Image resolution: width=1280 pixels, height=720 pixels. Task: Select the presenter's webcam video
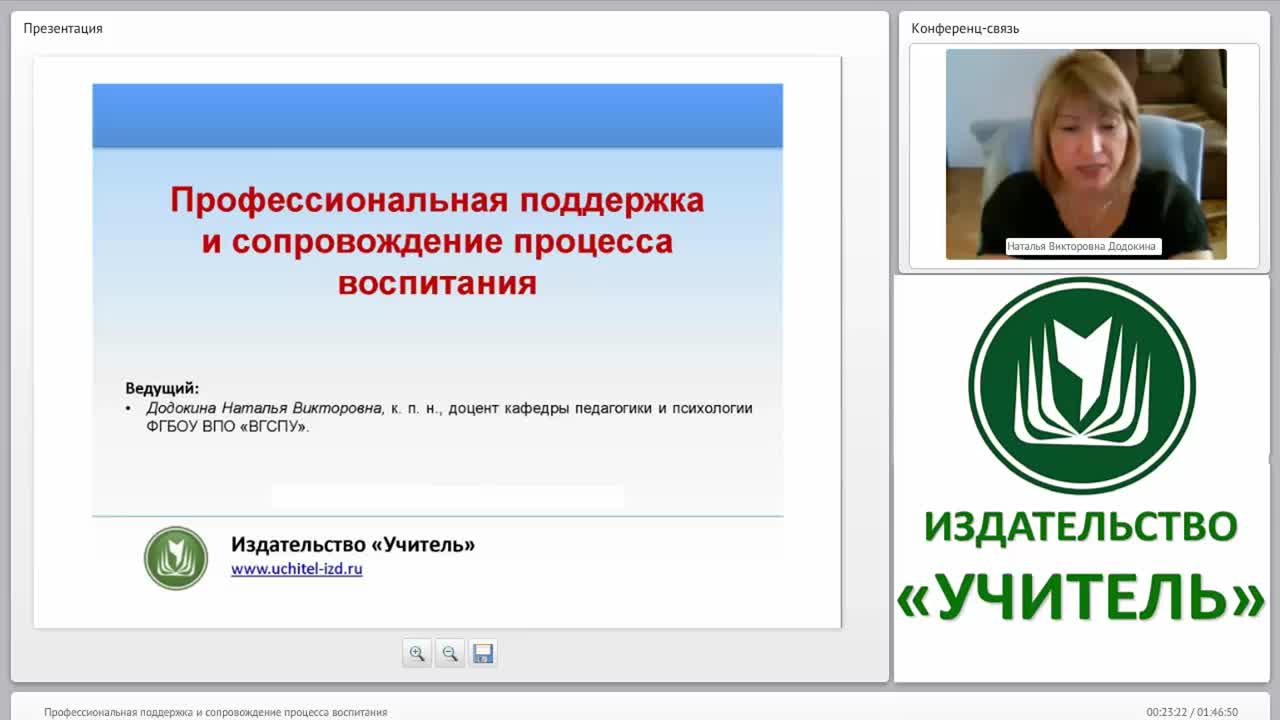pos(1086,154)
